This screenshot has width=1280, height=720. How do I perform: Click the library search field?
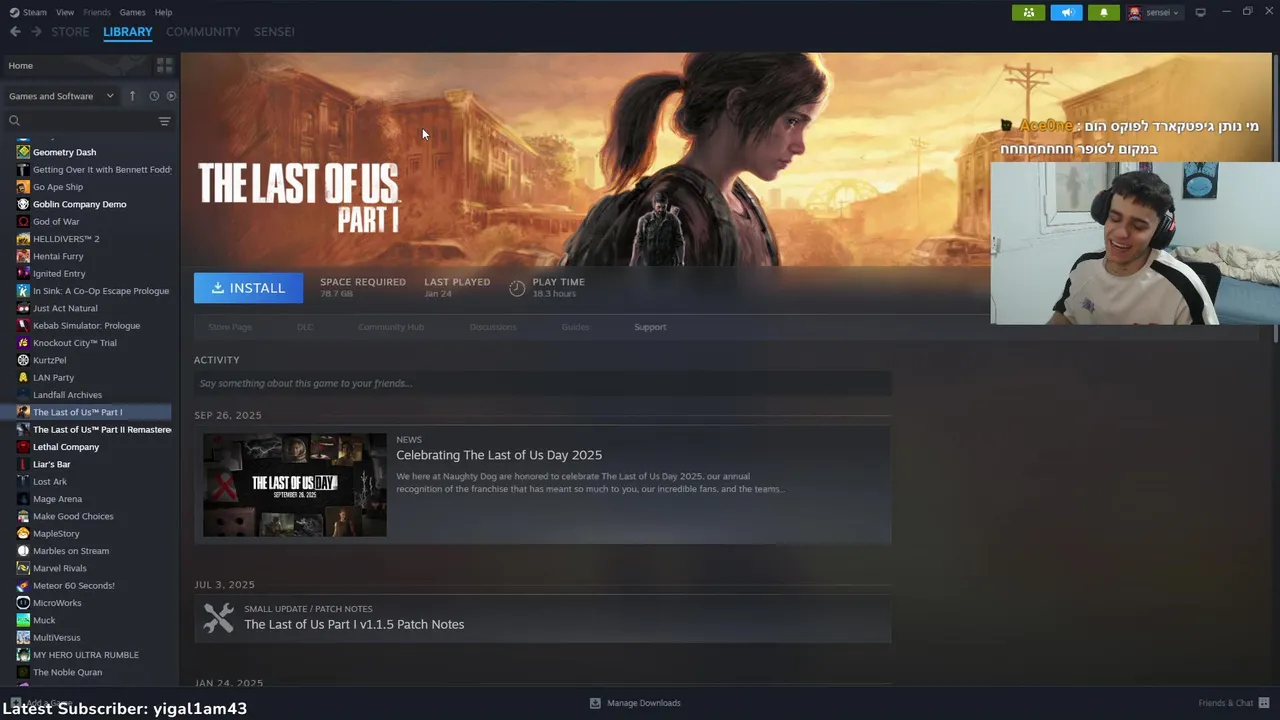coord(80,121)
